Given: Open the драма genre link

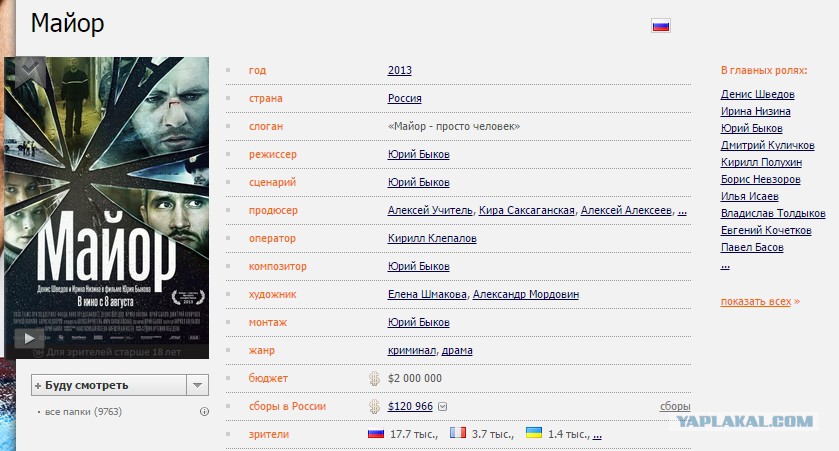Looking at the screenshot, I should (x=457, y=350).
